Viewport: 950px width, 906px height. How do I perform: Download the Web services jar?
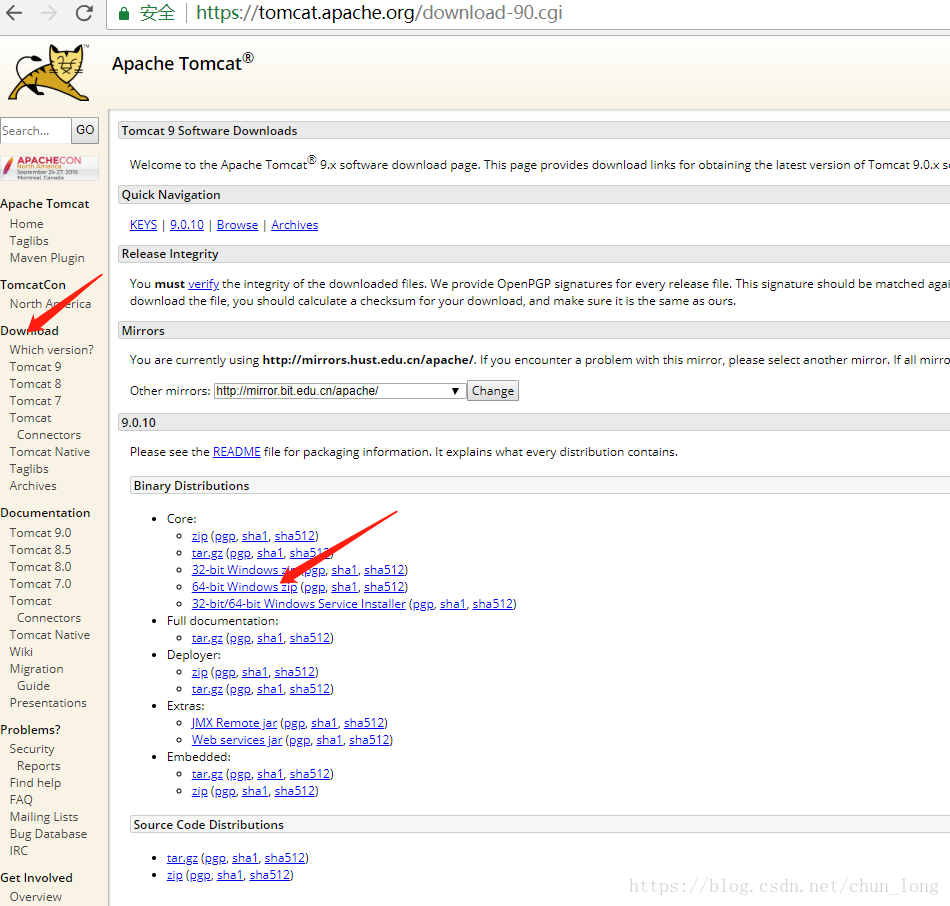pos(237,740)
